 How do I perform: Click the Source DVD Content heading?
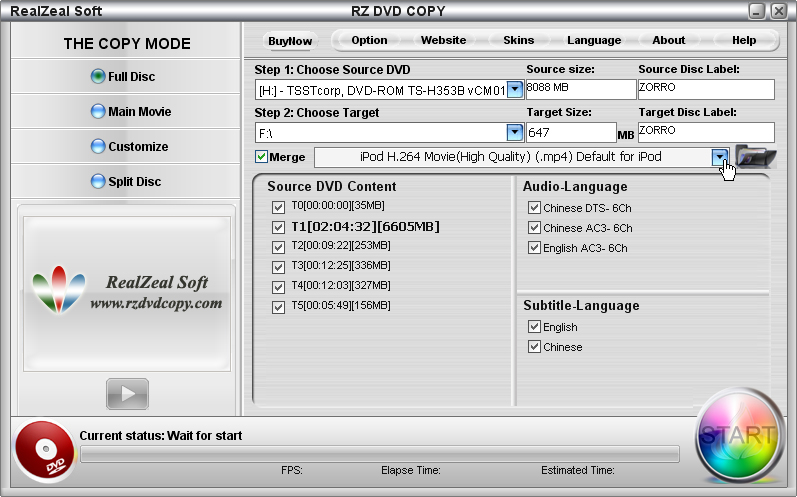(x=332, y=187)
